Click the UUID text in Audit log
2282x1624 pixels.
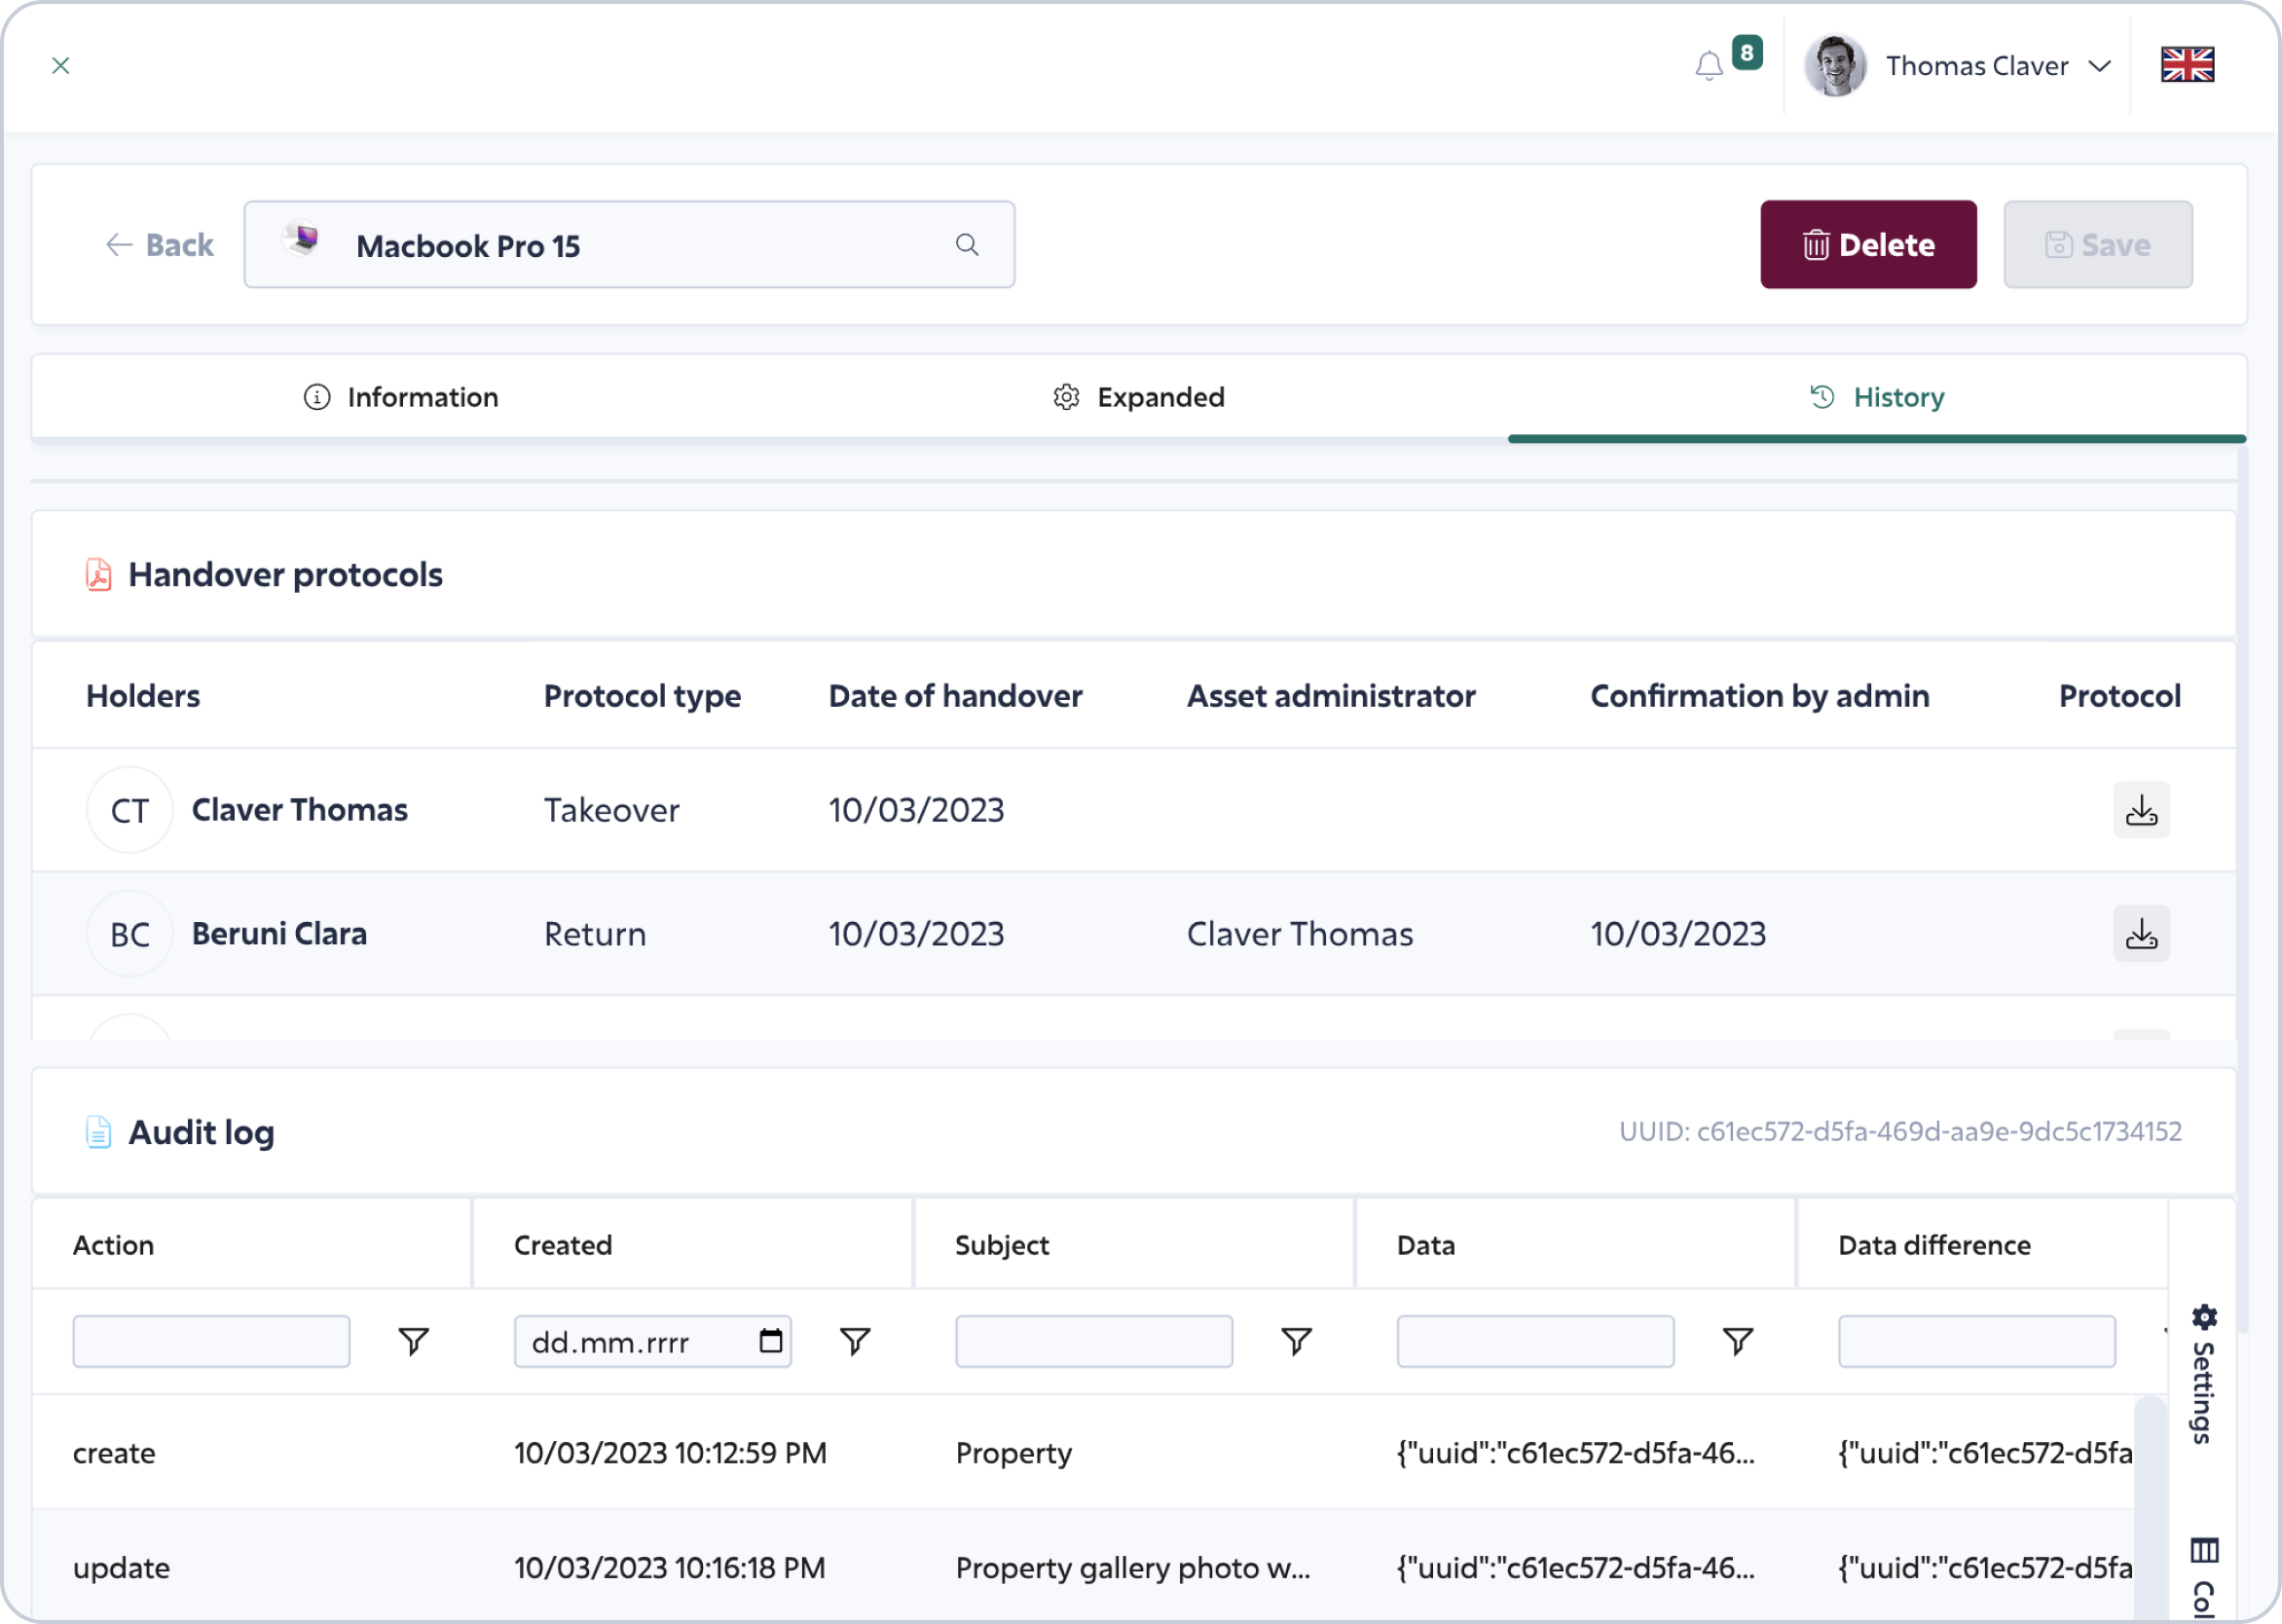[1900, 1131]
